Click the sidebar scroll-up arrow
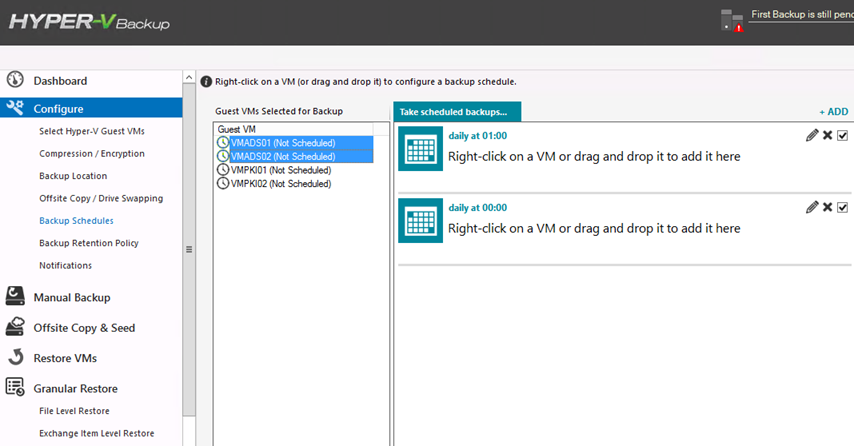The image size is (854, 446). click(x=189, y=77)
